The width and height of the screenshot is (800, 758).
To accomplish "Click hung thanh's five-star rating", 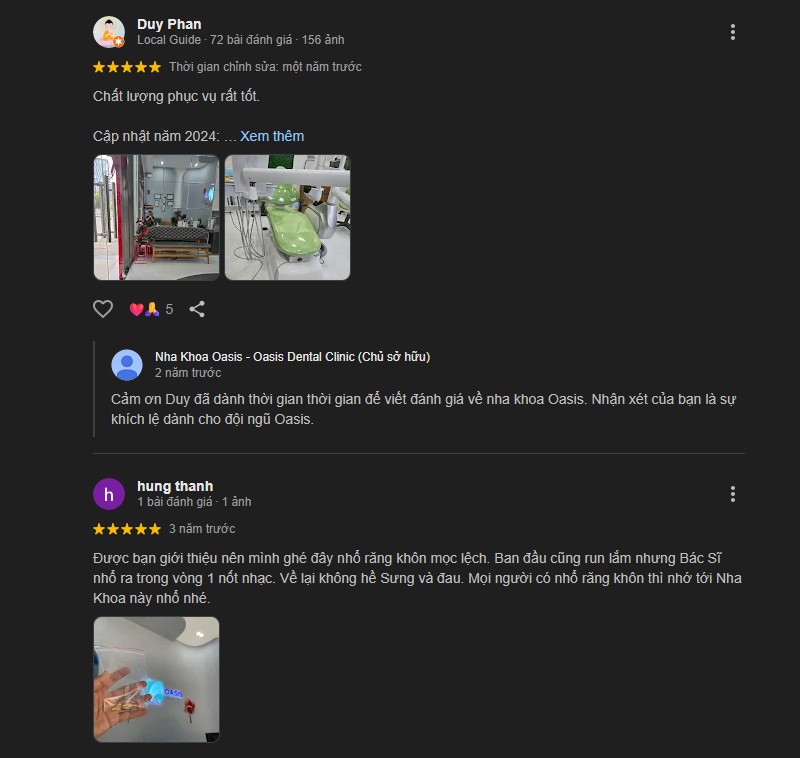I will pos(127,529).
